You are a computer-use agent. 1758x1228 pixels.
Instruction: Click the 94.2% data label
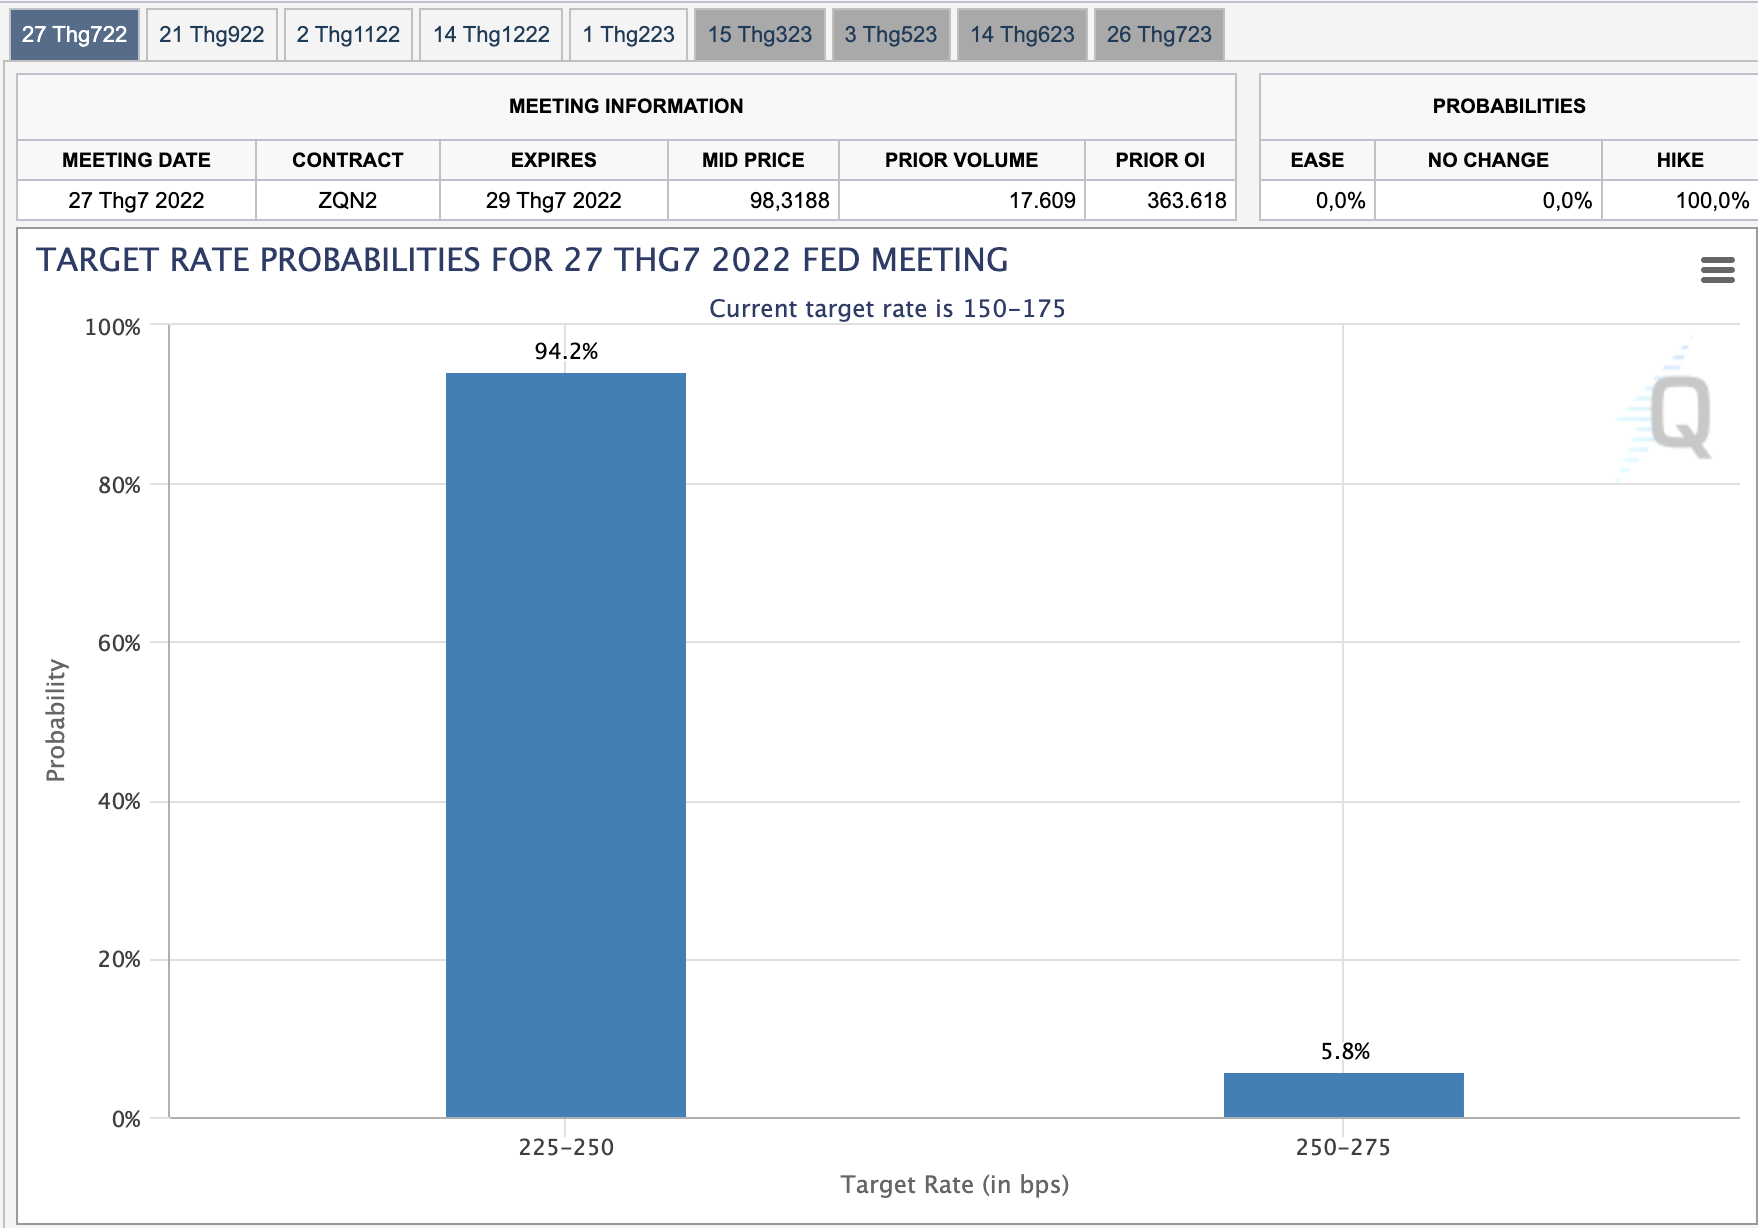pyautogui.click(x=566, y=351)
